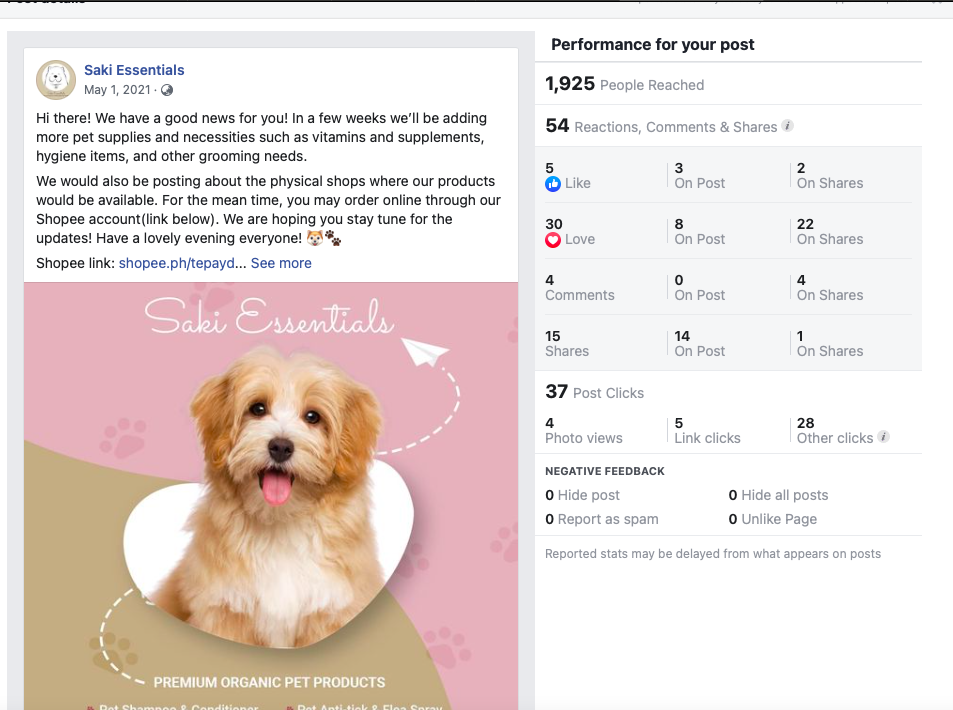Click the info icon next to Other clicks
The height and width of the screenshot is (710, 953).
tap(884, 436)
